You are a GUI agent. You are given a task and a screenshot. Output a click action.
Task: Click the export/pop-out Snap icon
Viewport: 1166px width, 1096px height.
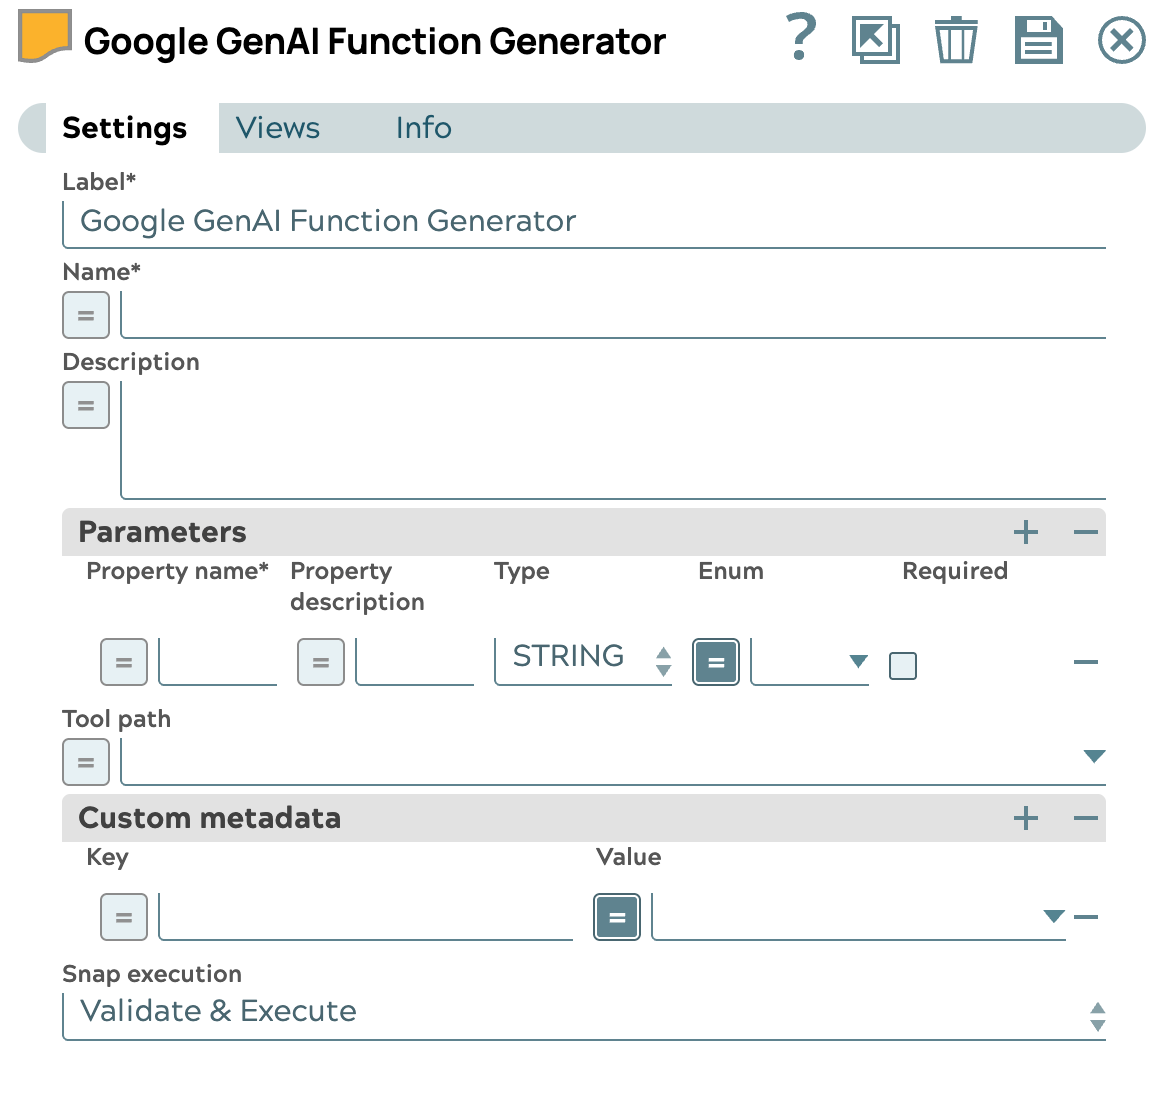click(x=876, y=41)
